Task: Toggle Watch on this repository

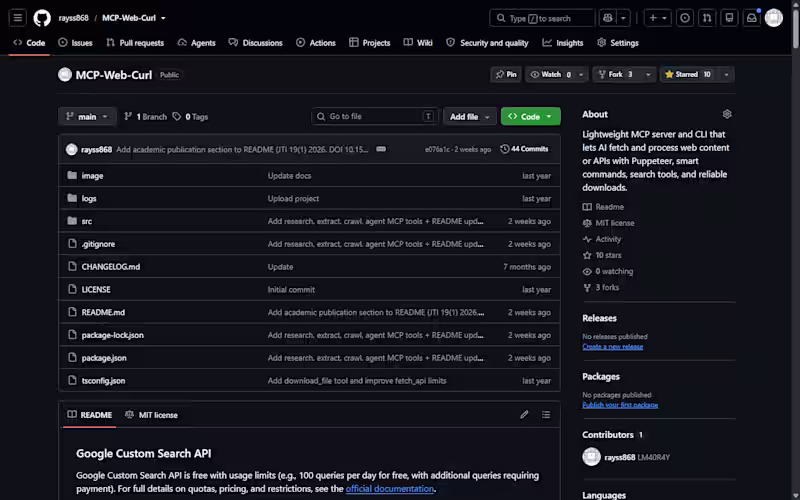Action: tap(551, 74)
